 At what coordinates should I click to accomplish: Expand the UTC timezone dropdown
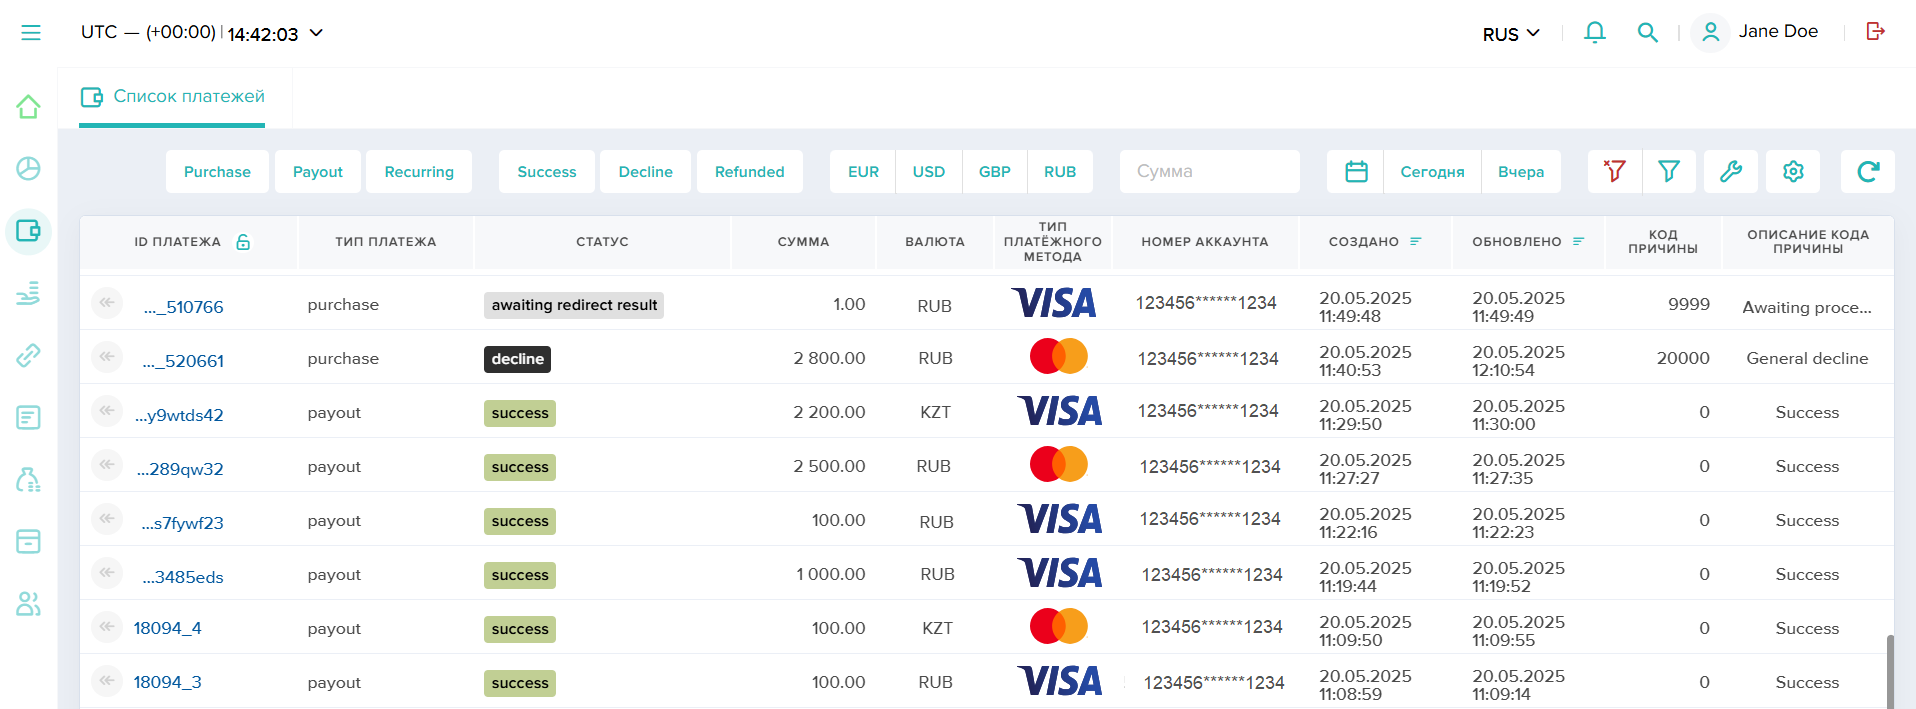point(316,33)
